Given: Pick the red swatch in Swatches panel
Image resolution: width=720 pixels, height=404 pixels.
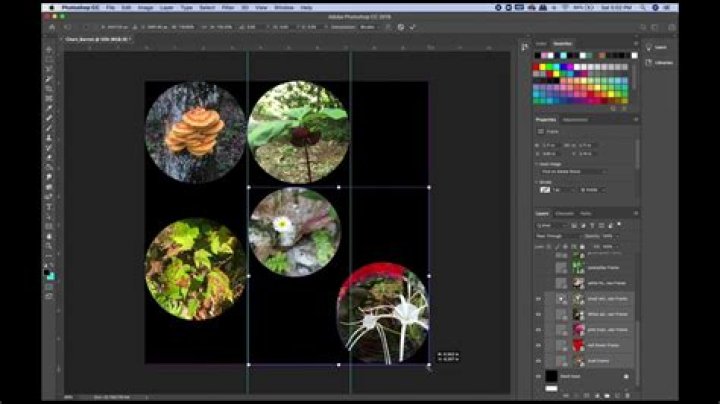Looking at the screenshot, I should [535, 67].
